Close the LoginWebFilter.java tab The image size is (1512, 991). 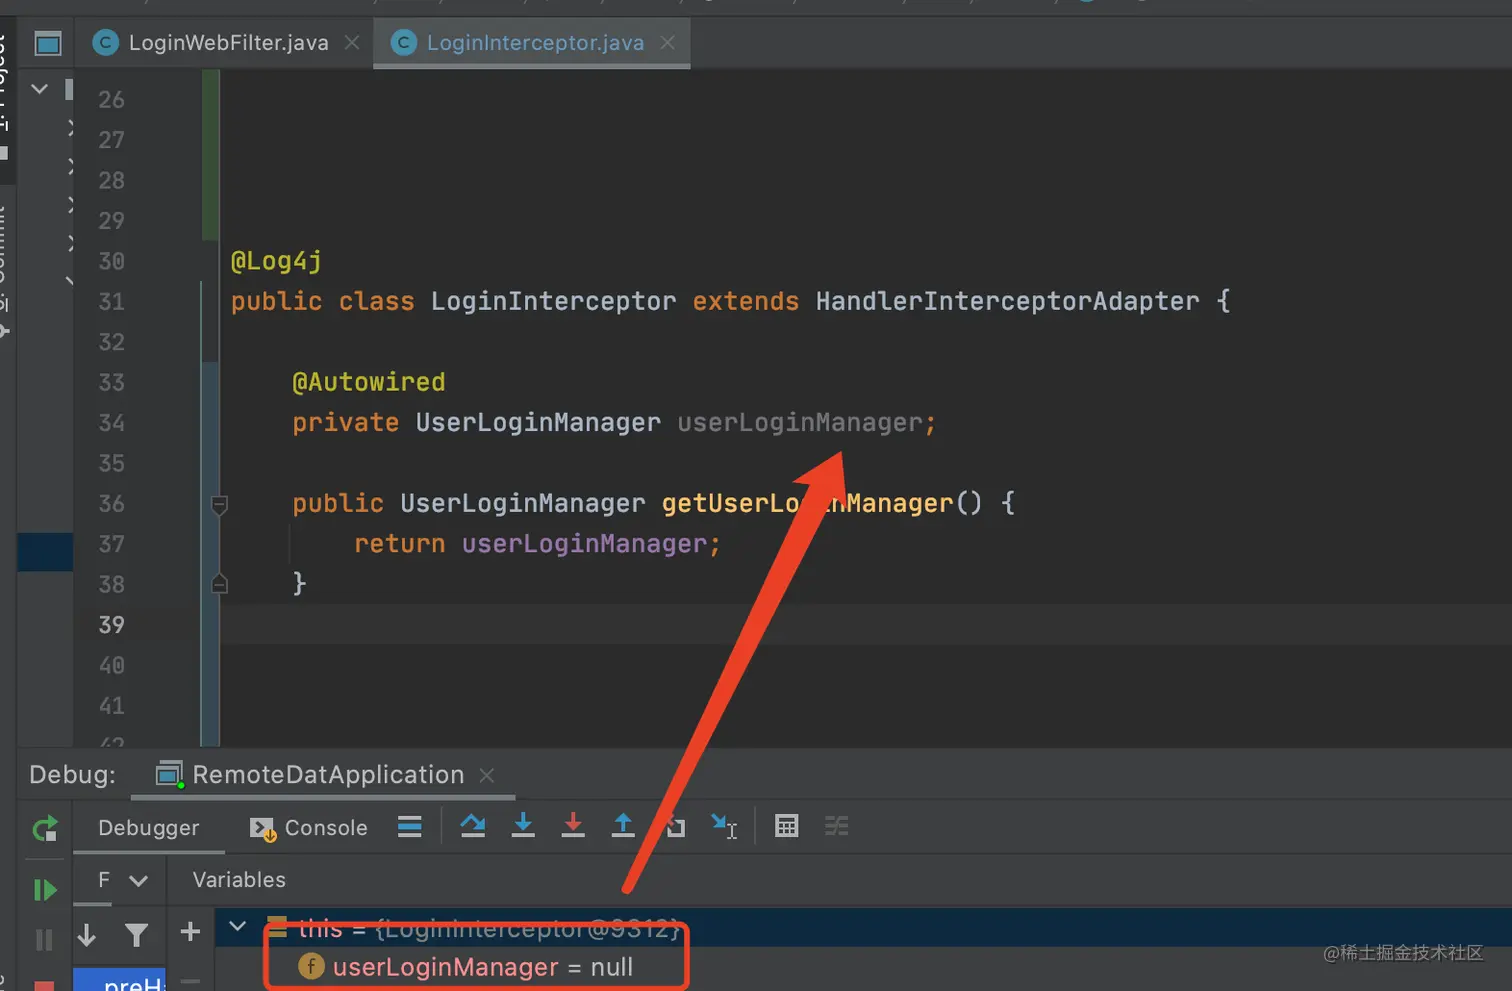tap(352, 43)
